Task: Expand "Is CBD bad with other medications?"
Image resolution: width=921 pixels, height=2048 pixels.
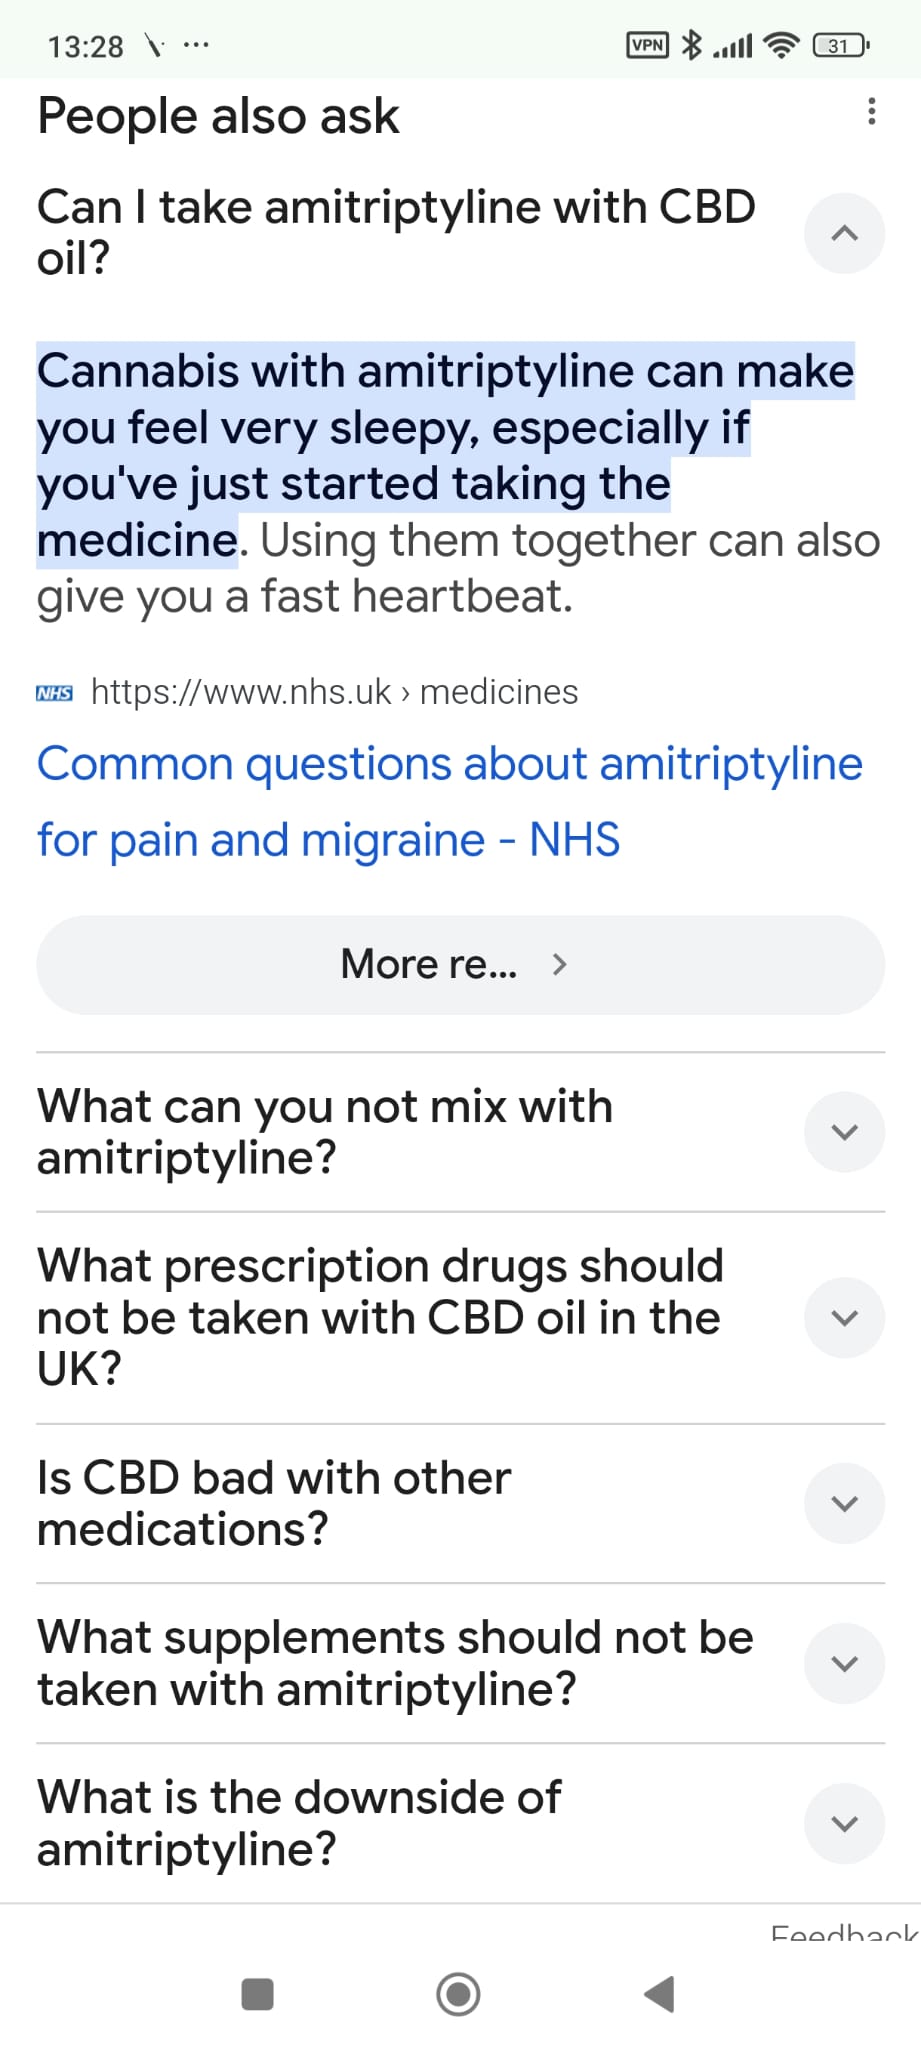Action: [844, 1503]
